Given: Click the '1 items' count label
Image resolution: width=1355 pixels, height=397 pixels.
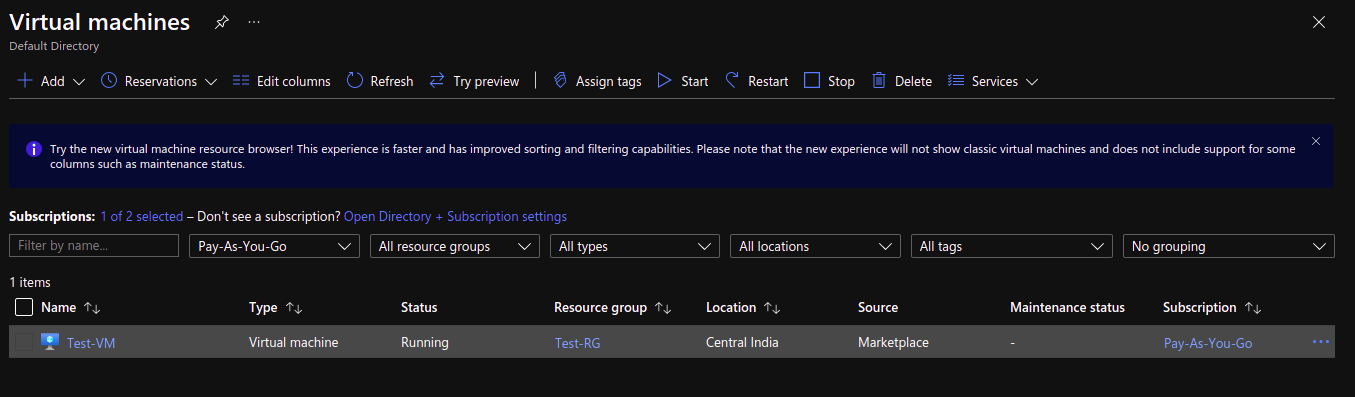Looking at the screenshot, I should [30, 283].
